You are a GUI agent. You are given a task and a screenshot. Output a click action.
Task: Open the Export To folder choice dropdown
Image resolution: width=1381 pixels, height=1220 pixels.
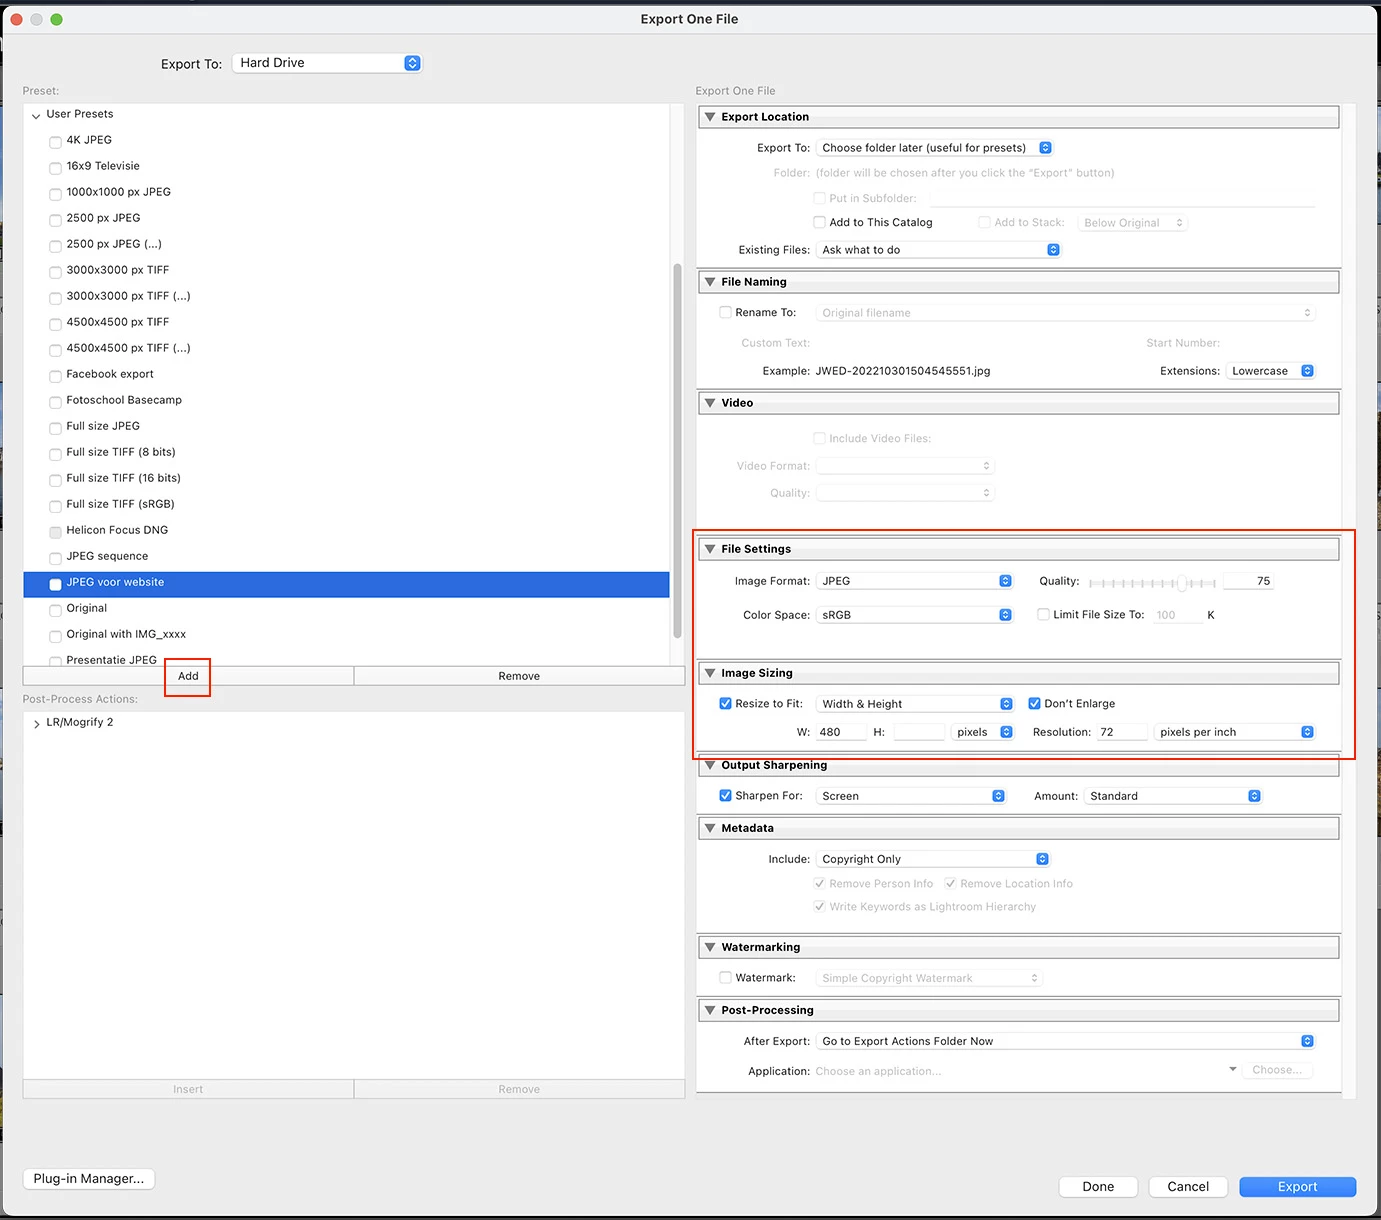pyautogui.click(x=935, y=148)
